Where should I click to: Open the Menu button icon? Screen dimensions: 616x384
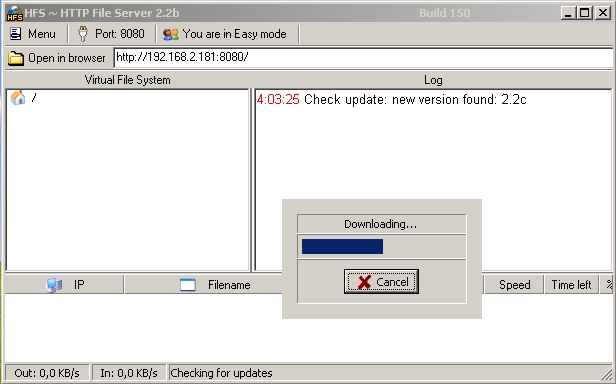point(15,34)
